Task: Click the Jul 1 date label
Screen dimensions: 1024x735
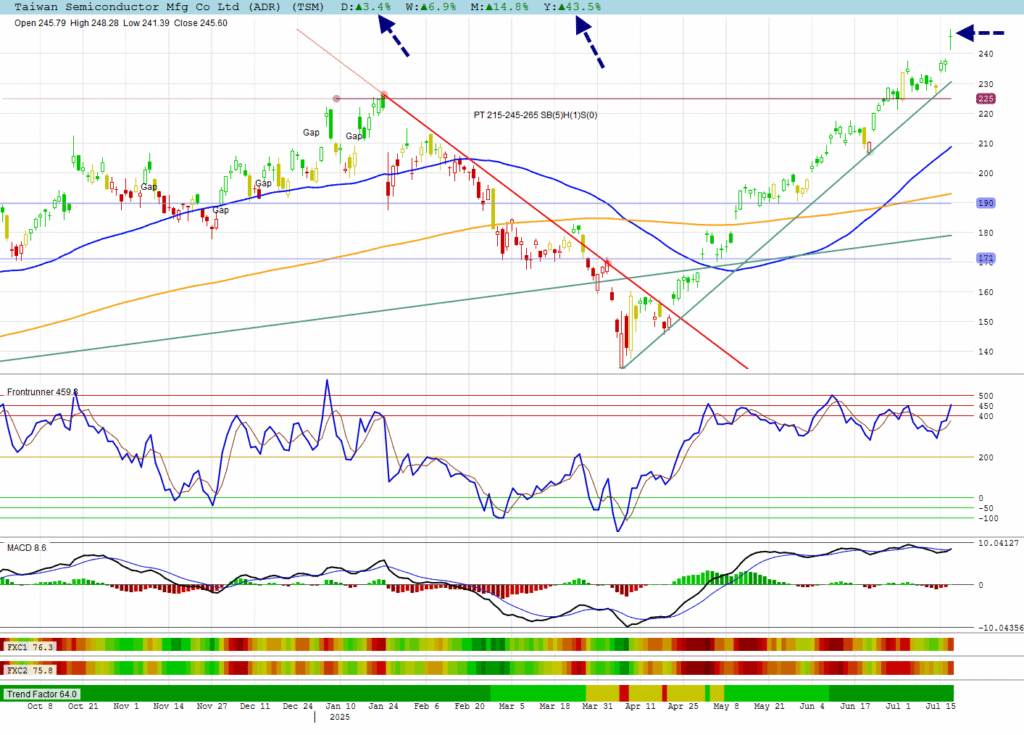Action: pos(898,706)
